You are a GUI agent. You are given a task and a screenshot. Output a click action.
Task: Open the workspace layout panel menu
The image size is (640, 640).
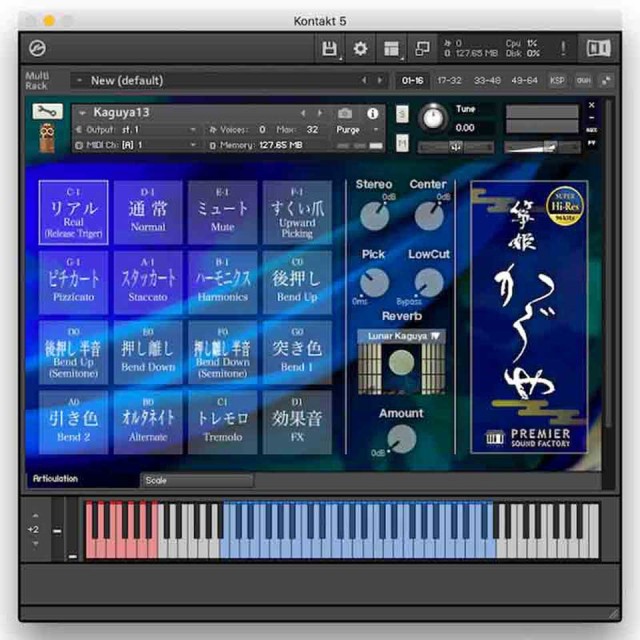click(391, 49)
